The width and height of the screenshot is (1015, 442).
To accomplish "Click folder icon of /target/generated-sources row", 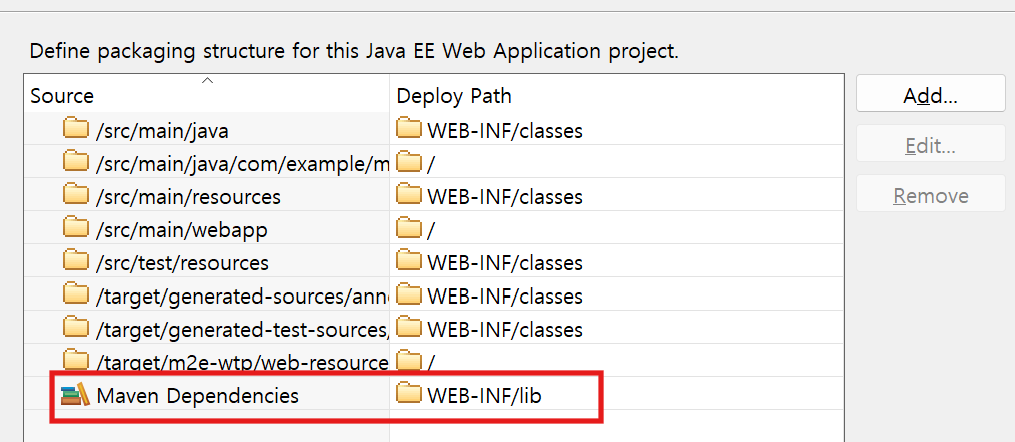I will point(76,295).
